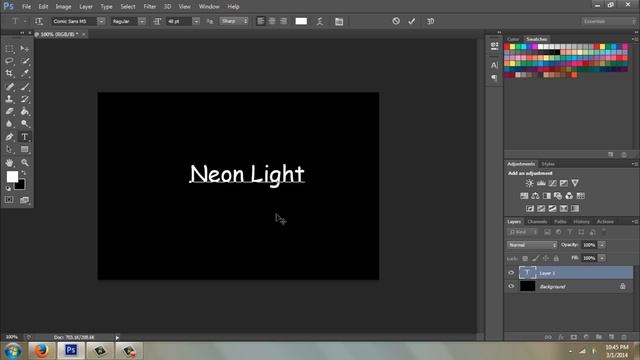Select the Healing Brush tool
The image size is (640, 360).
click(9, 87)
